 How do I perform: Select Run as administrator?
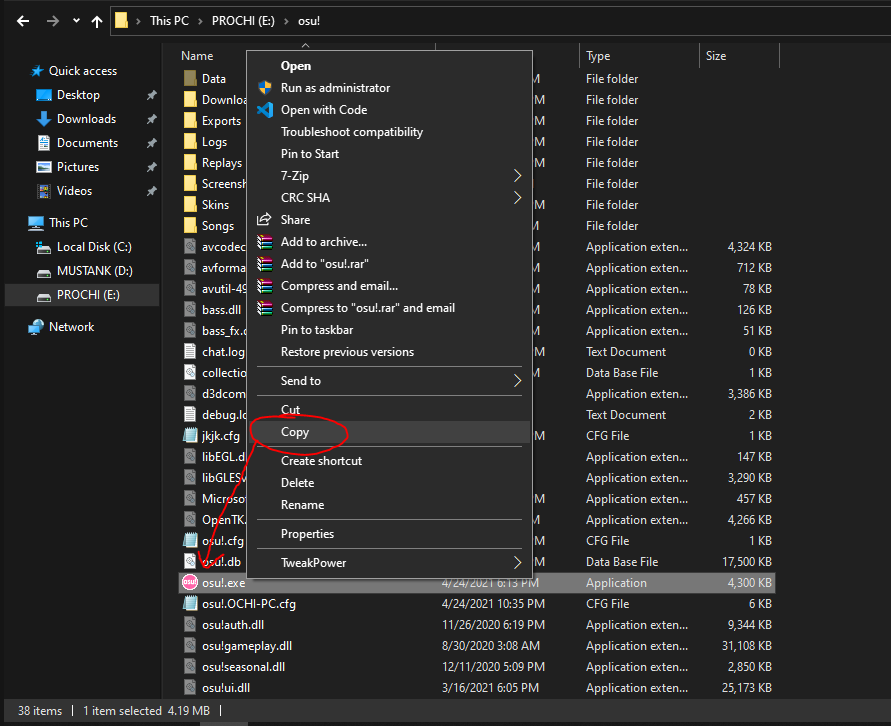coord(389,88)
